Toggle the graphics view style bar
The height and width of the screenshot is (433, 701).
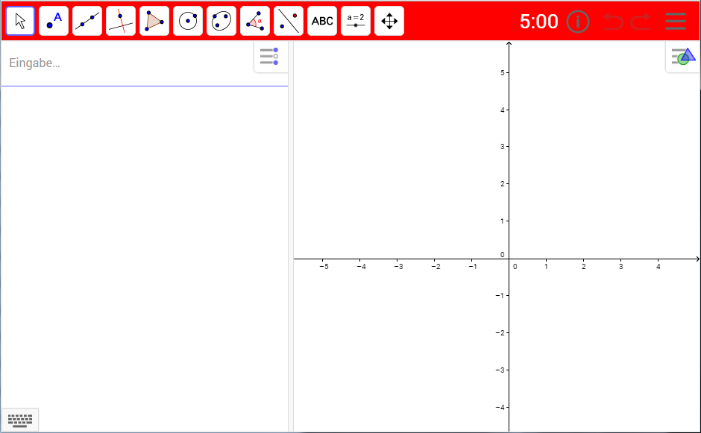pos(684,57)
